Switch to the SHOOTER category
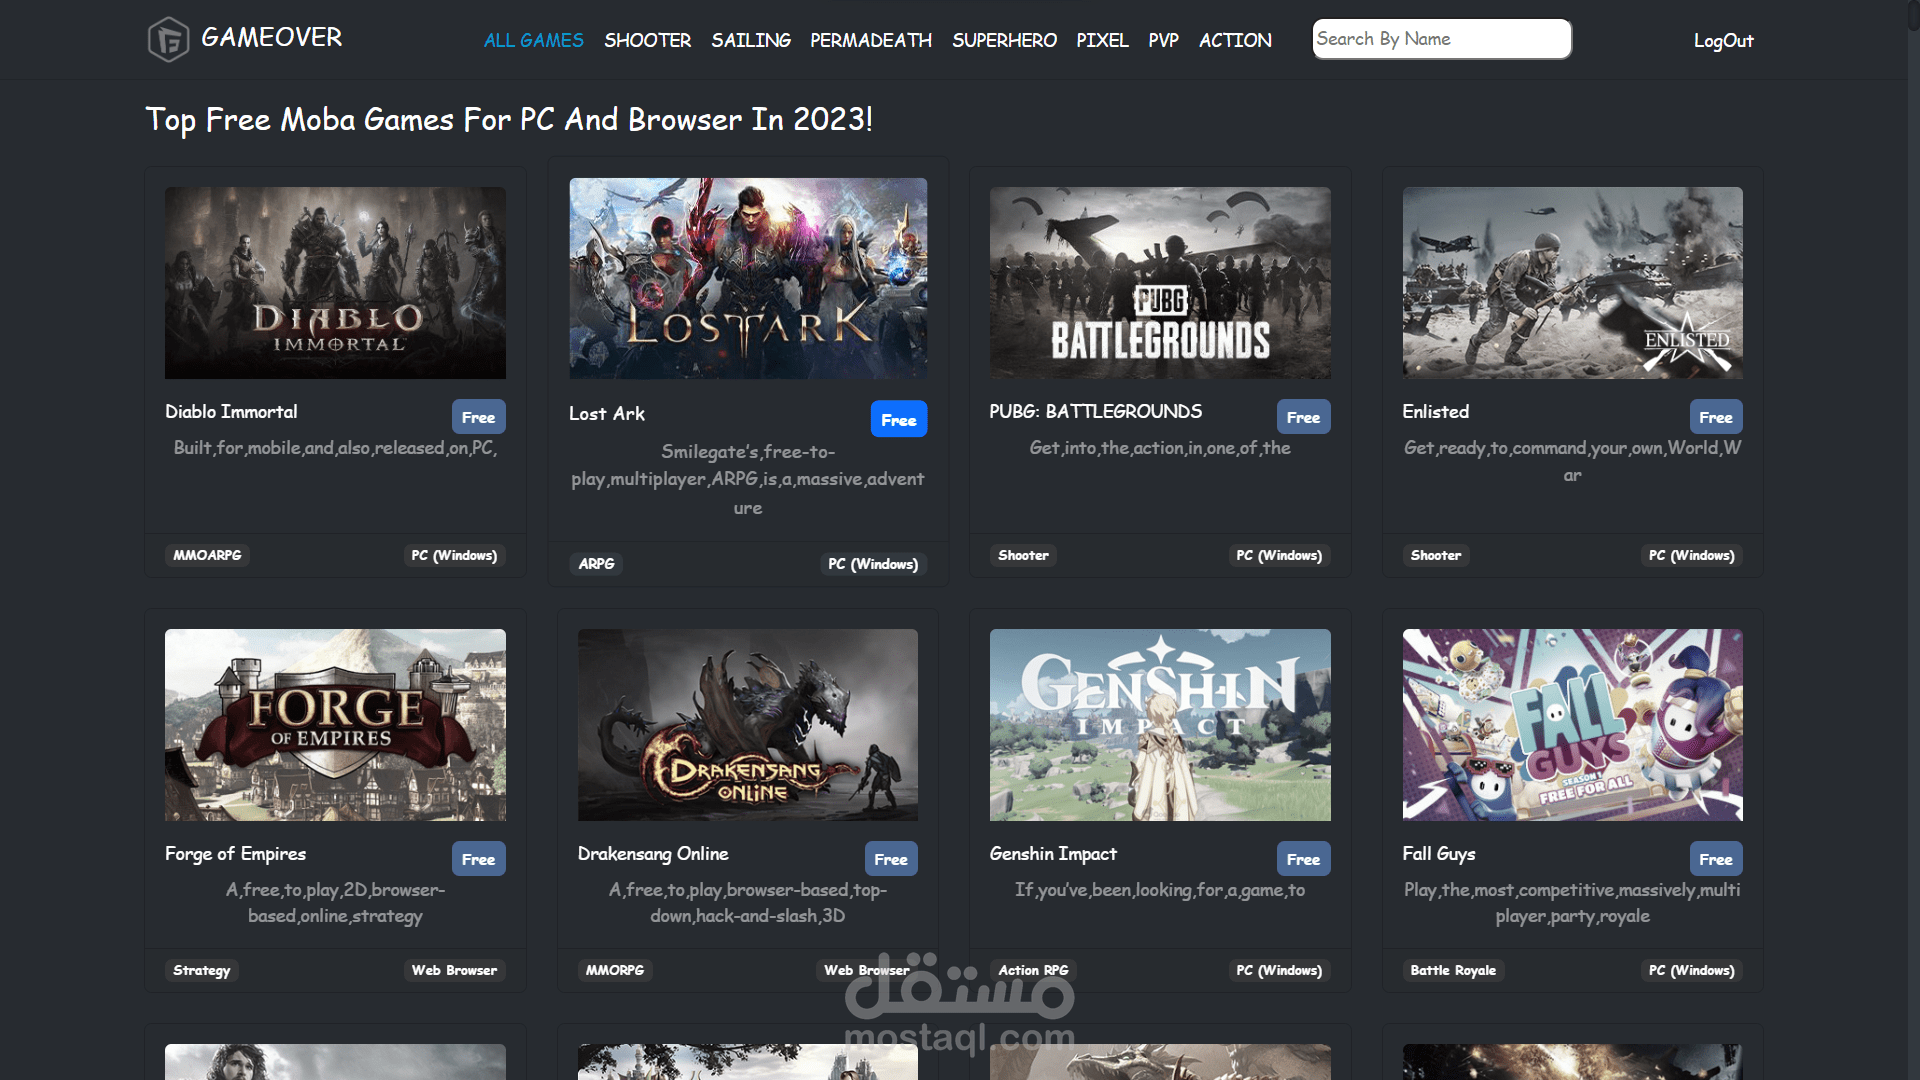Screen dimensions: 1920x1080 click(647, 40)
